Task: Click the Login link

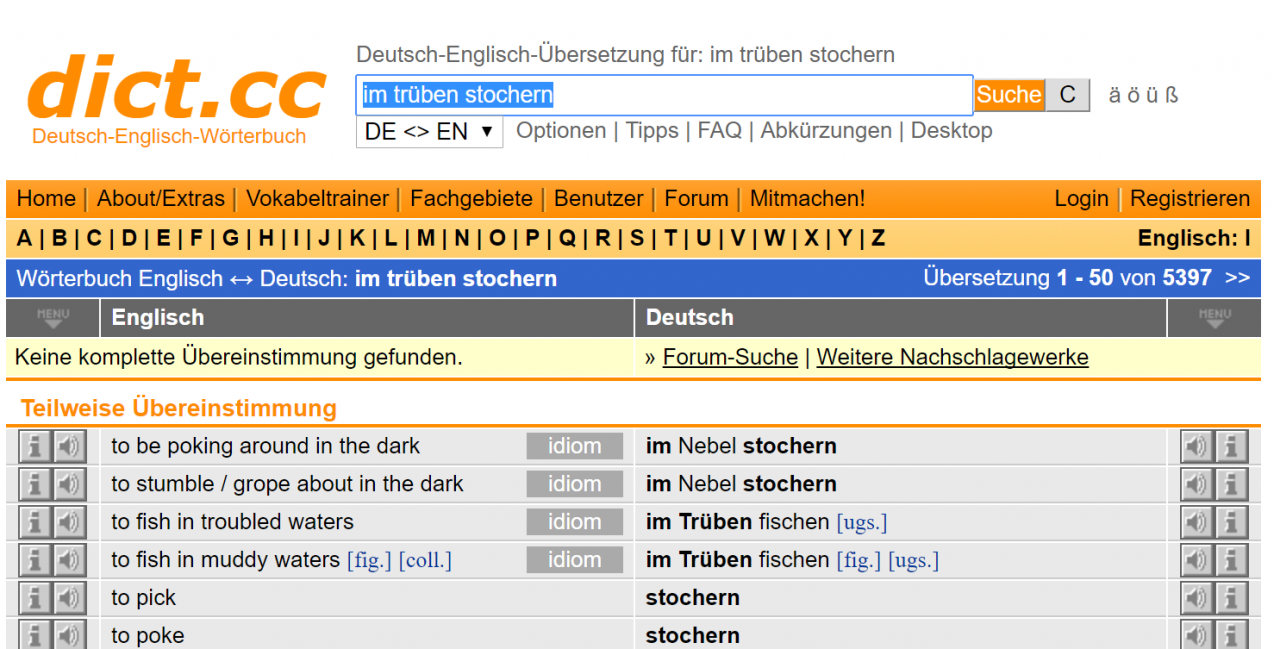Action: [1081, 198]
